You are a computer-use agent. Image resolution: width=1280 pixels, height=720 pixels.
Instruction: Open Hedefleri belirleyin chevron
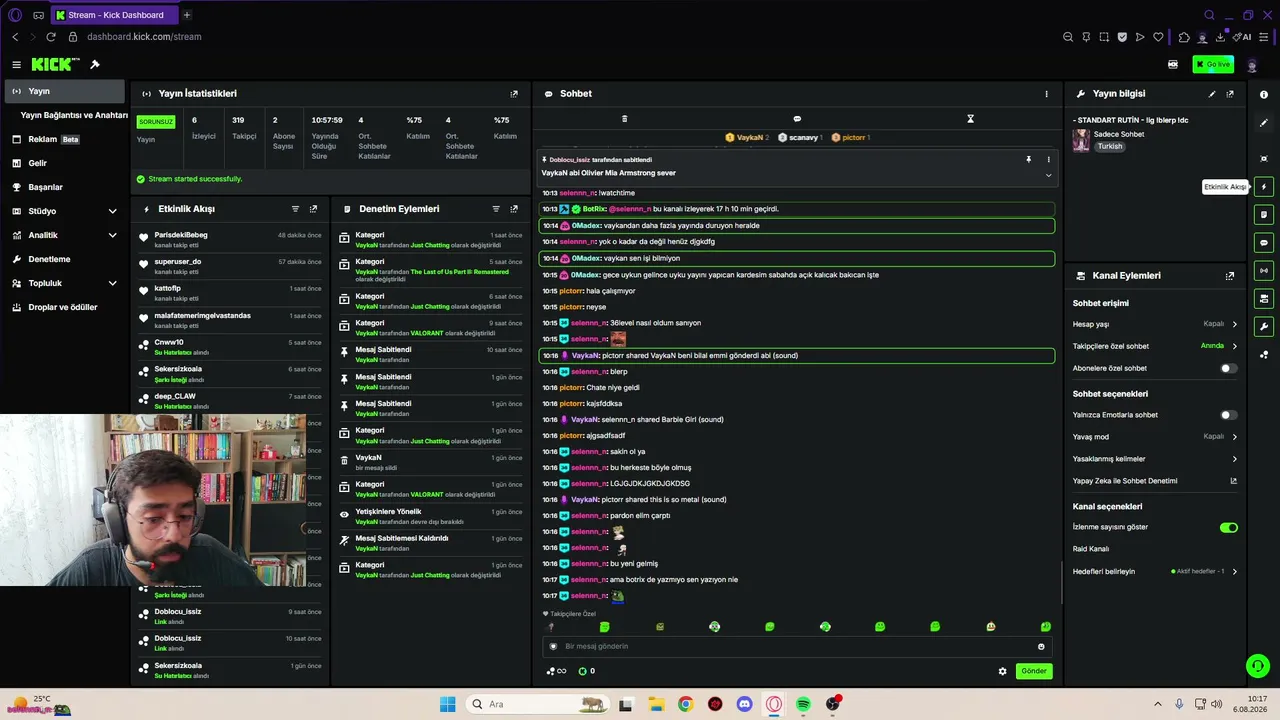click(1234, 572)
